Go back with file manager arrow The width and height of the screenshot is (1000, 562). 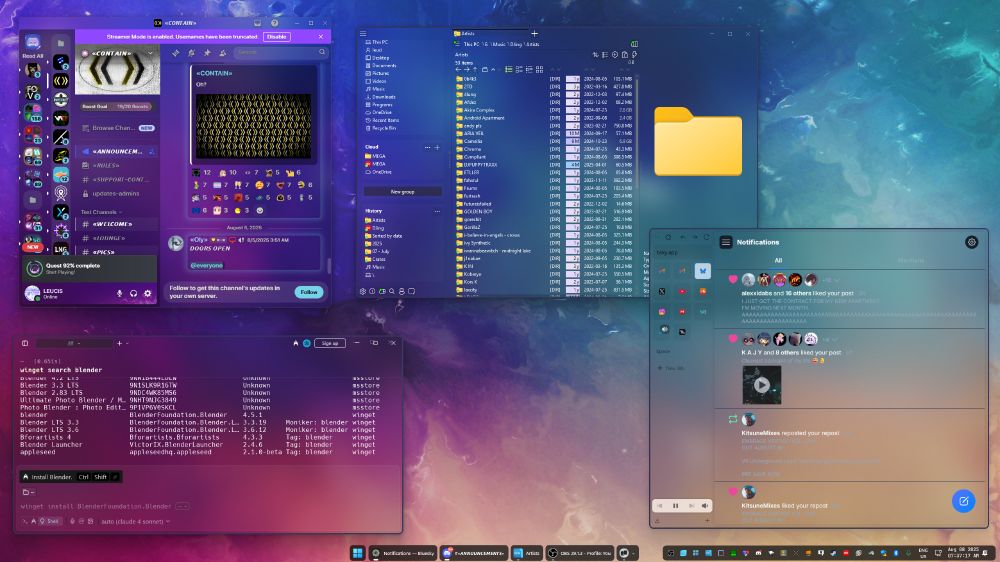point(458,70)
